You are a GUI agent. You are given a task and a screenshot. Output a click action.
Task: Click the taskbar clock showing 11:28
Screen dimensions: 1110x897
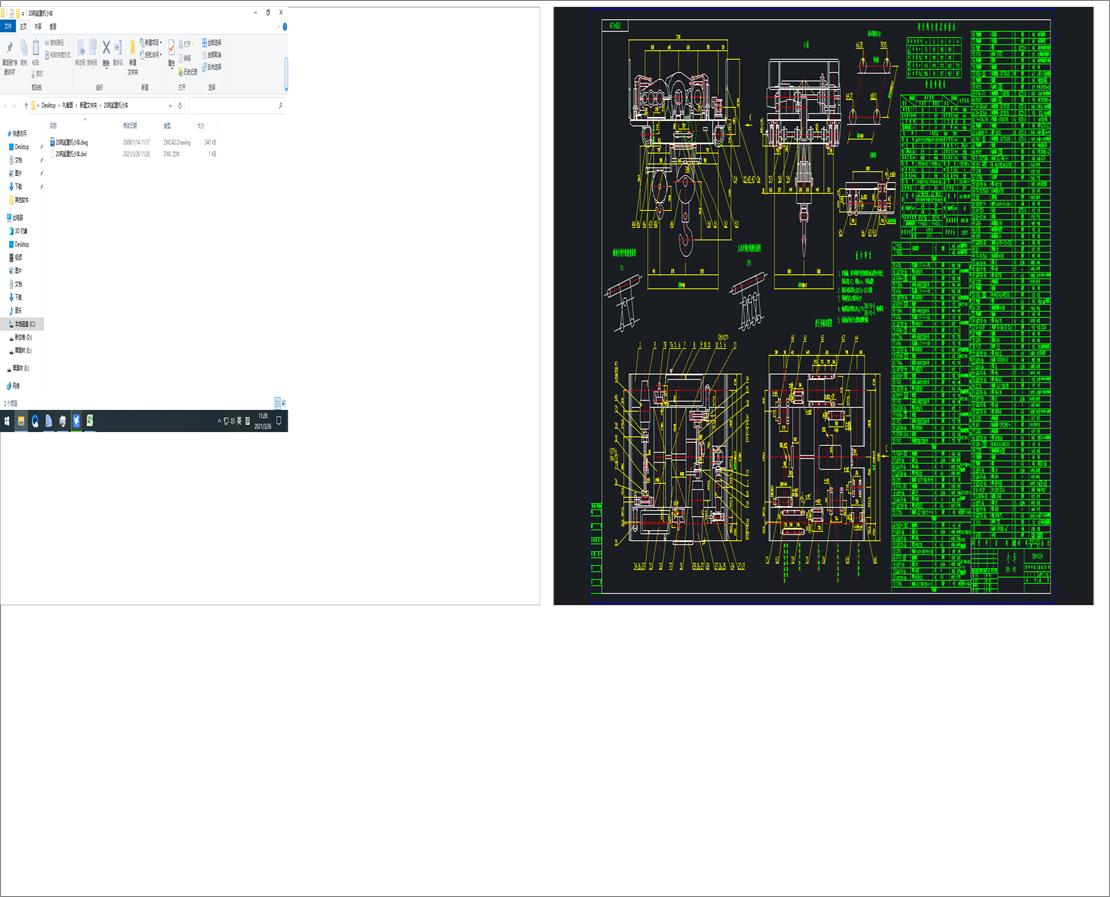coord(263,421)
